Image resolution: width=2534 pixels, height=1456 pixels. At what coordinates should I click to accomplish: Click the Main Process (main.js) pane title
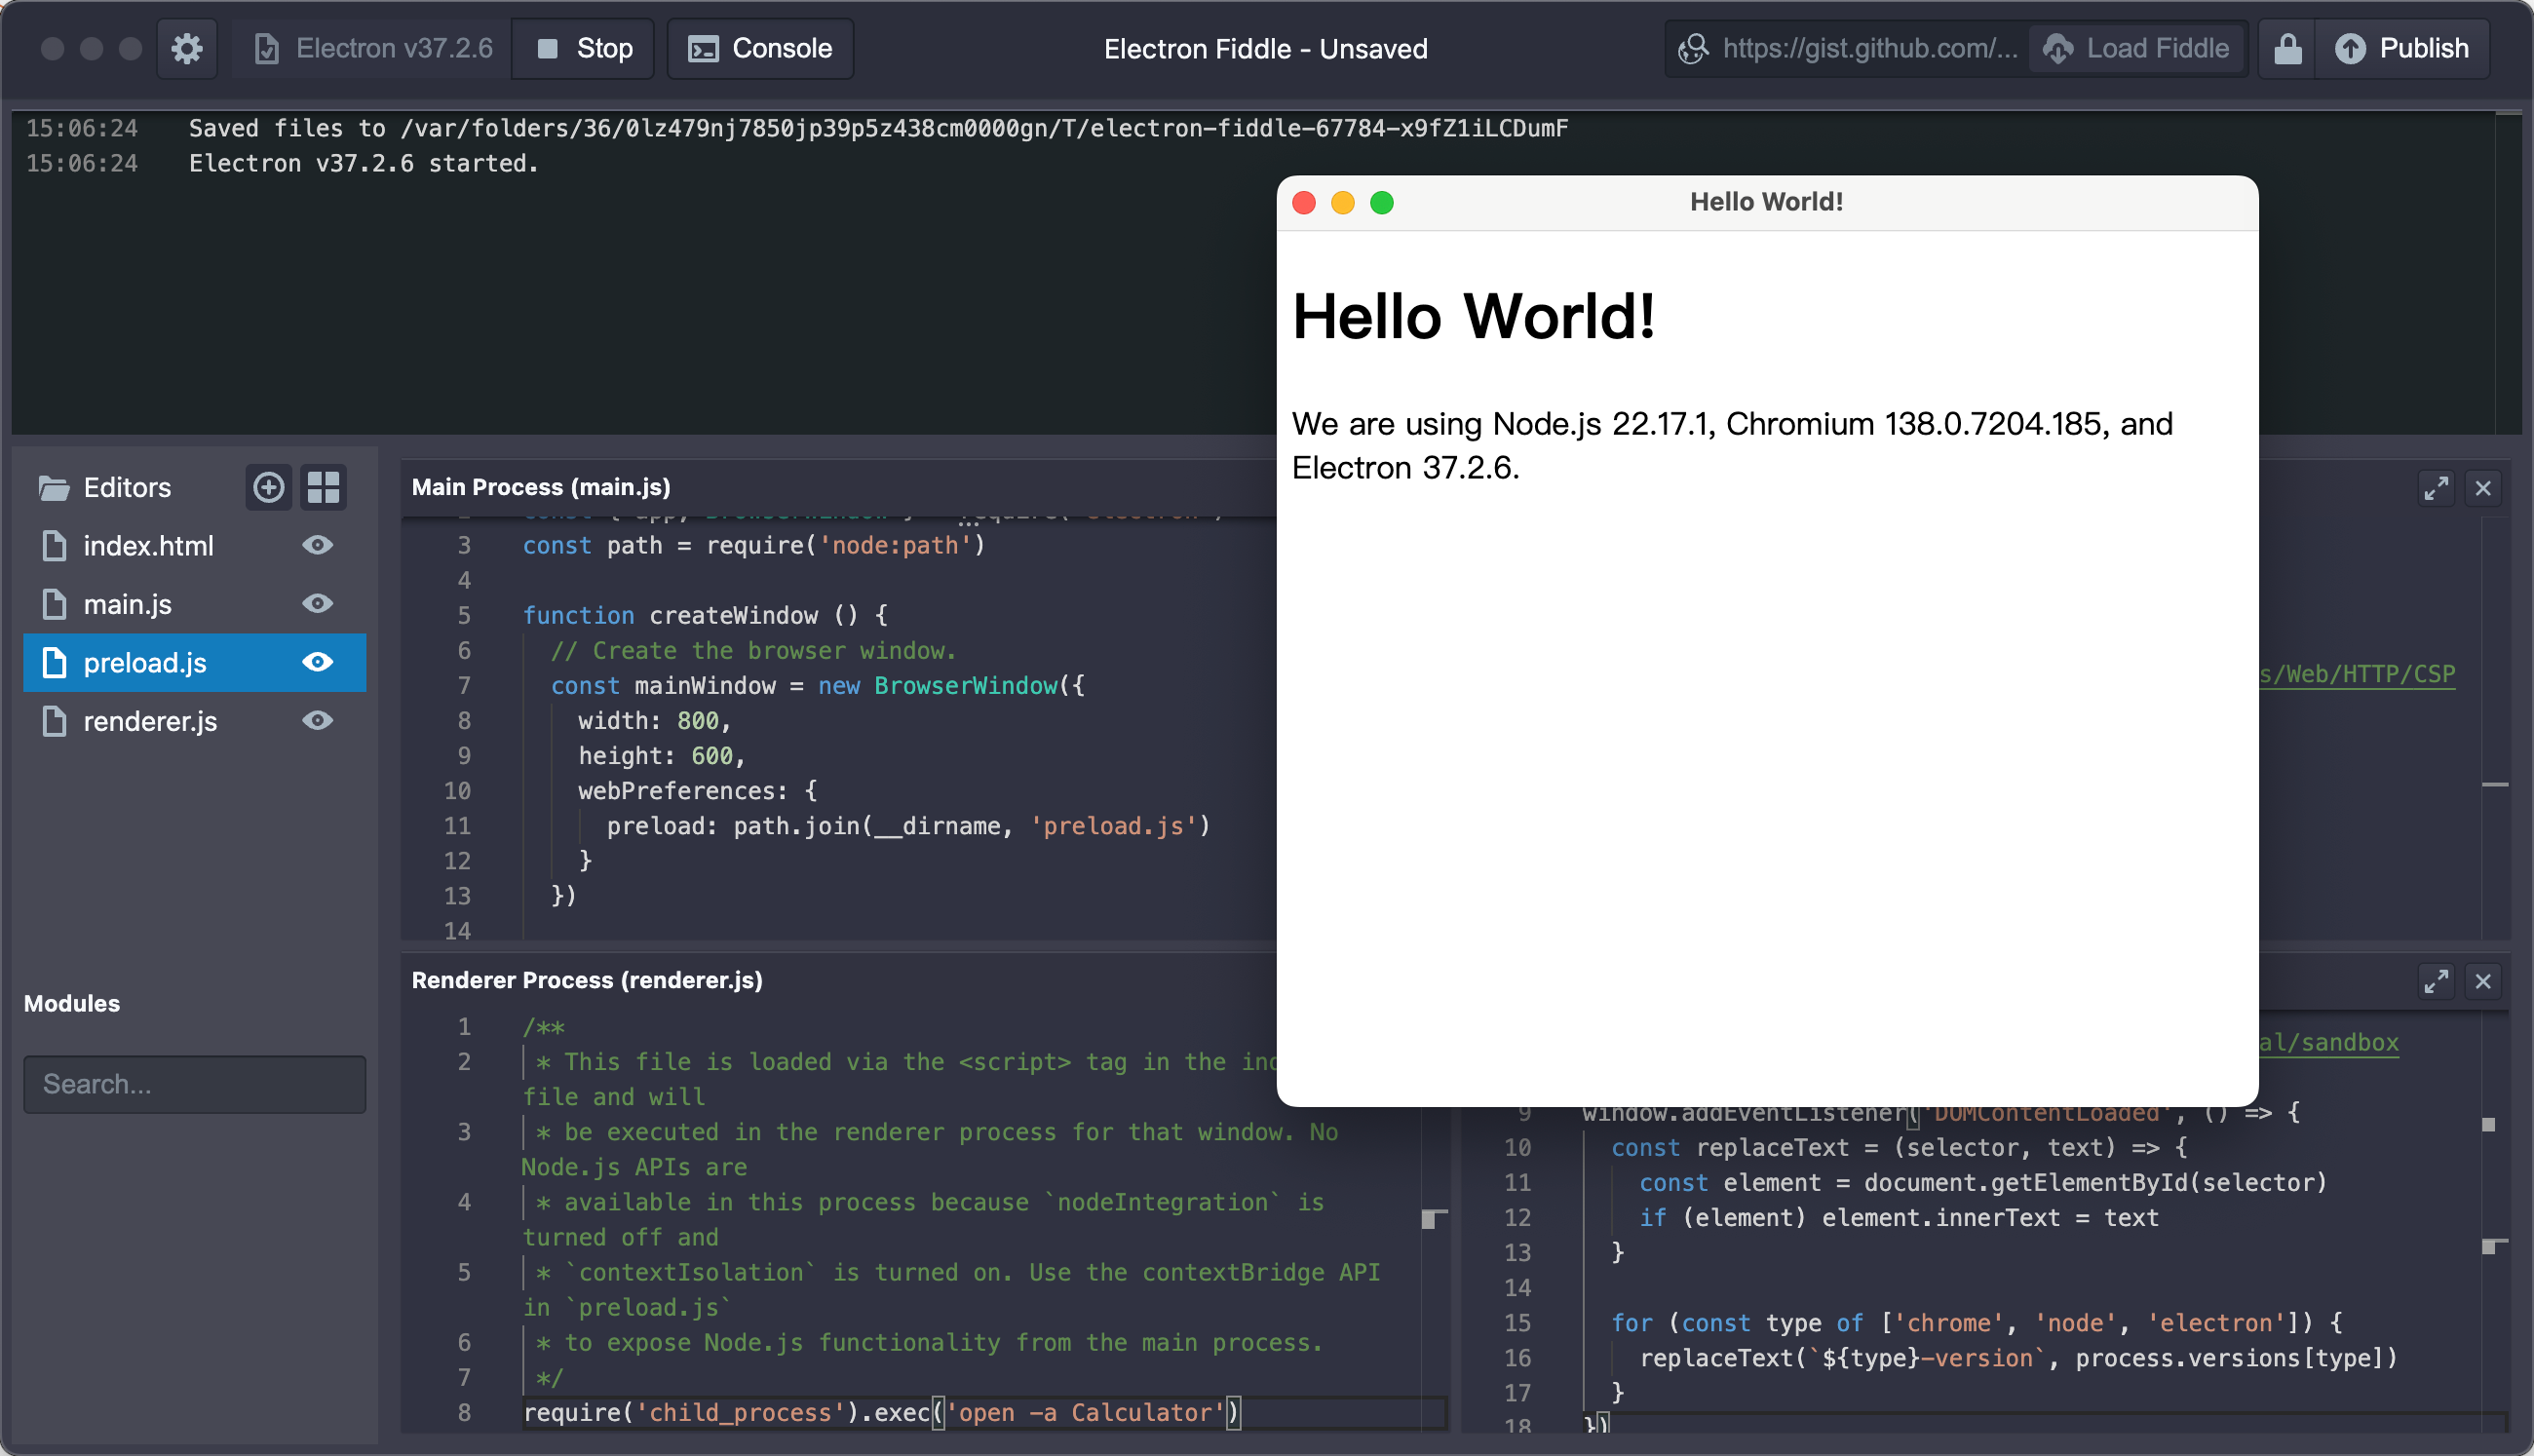[541, 487]
